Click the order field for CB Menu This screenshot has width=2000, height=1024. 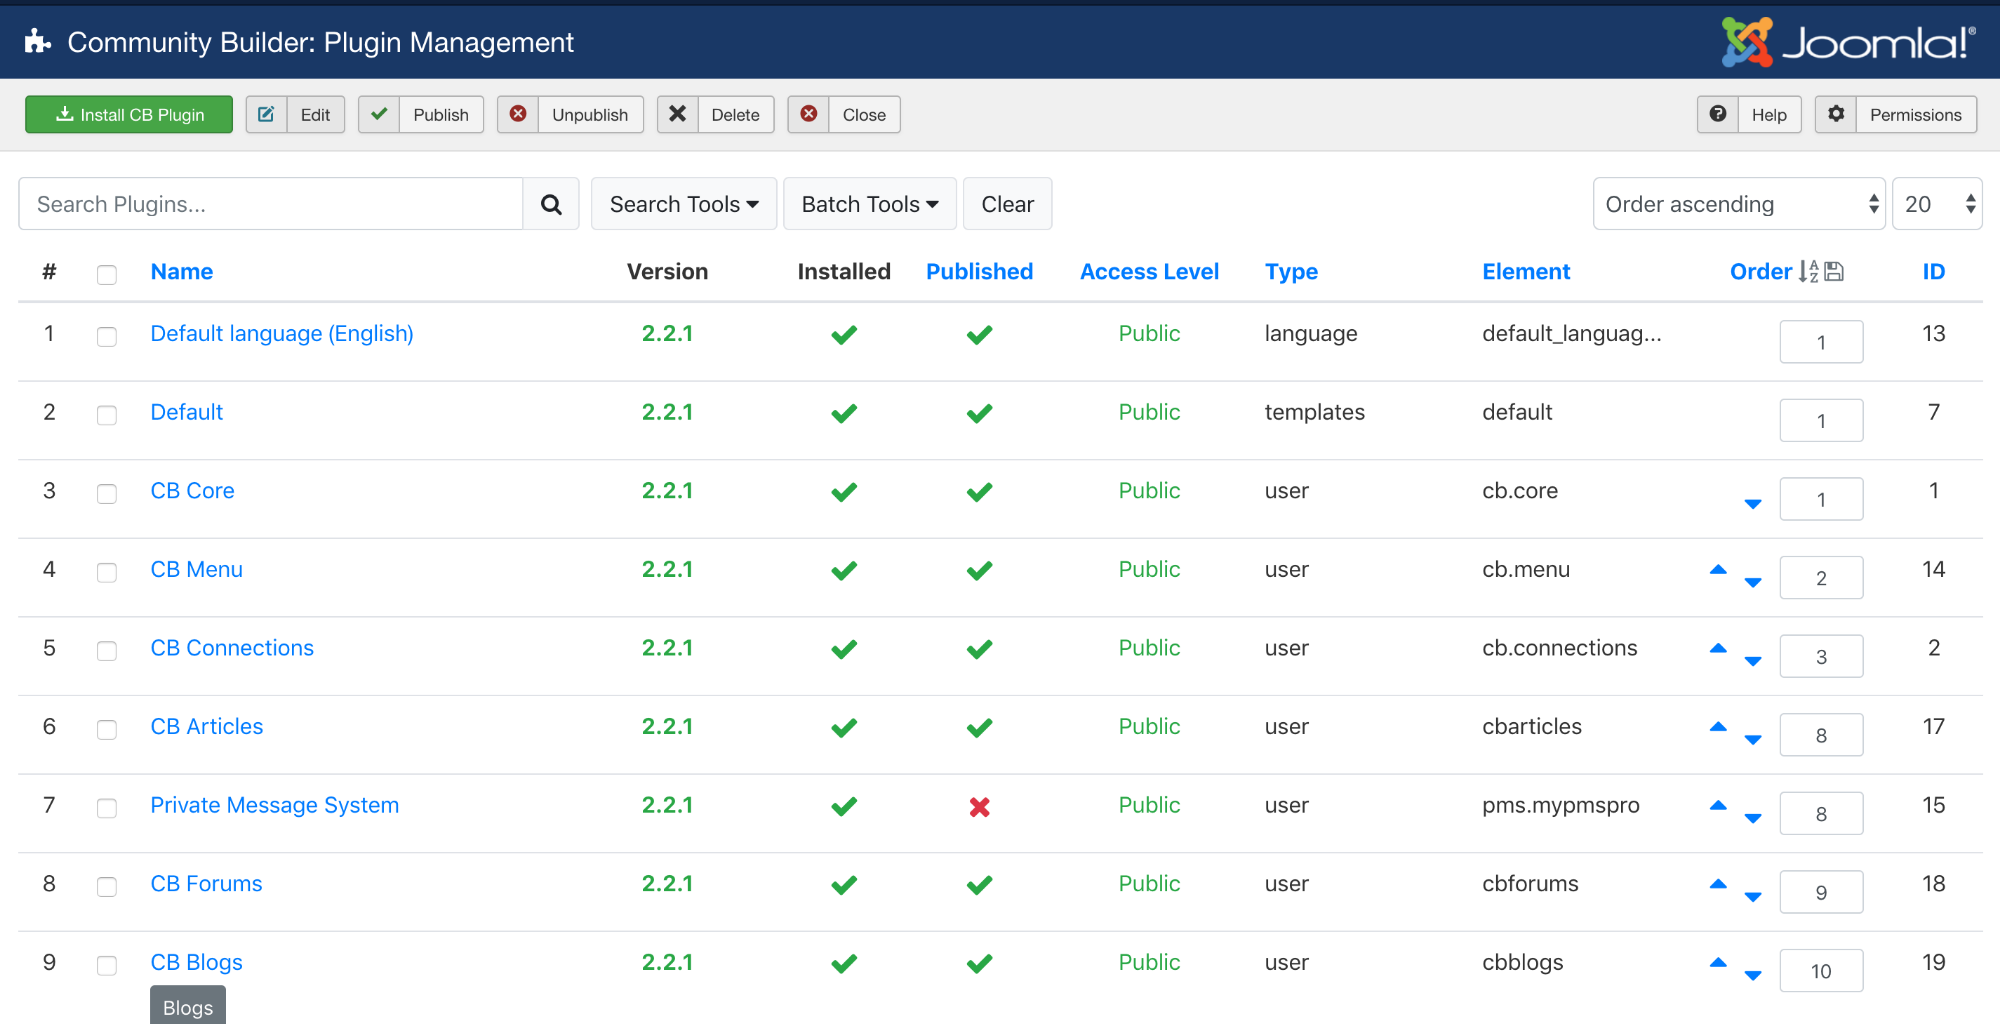pos(1821,578)
